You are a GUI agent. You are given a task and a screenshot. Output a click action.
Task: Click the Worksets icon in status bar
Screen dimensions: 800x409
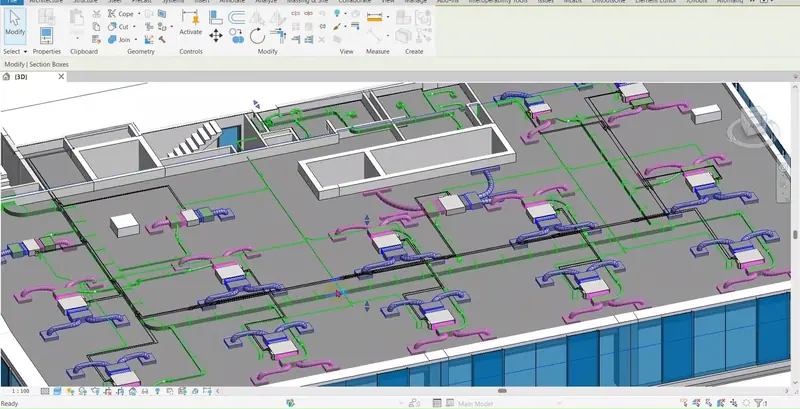[291, 403]
